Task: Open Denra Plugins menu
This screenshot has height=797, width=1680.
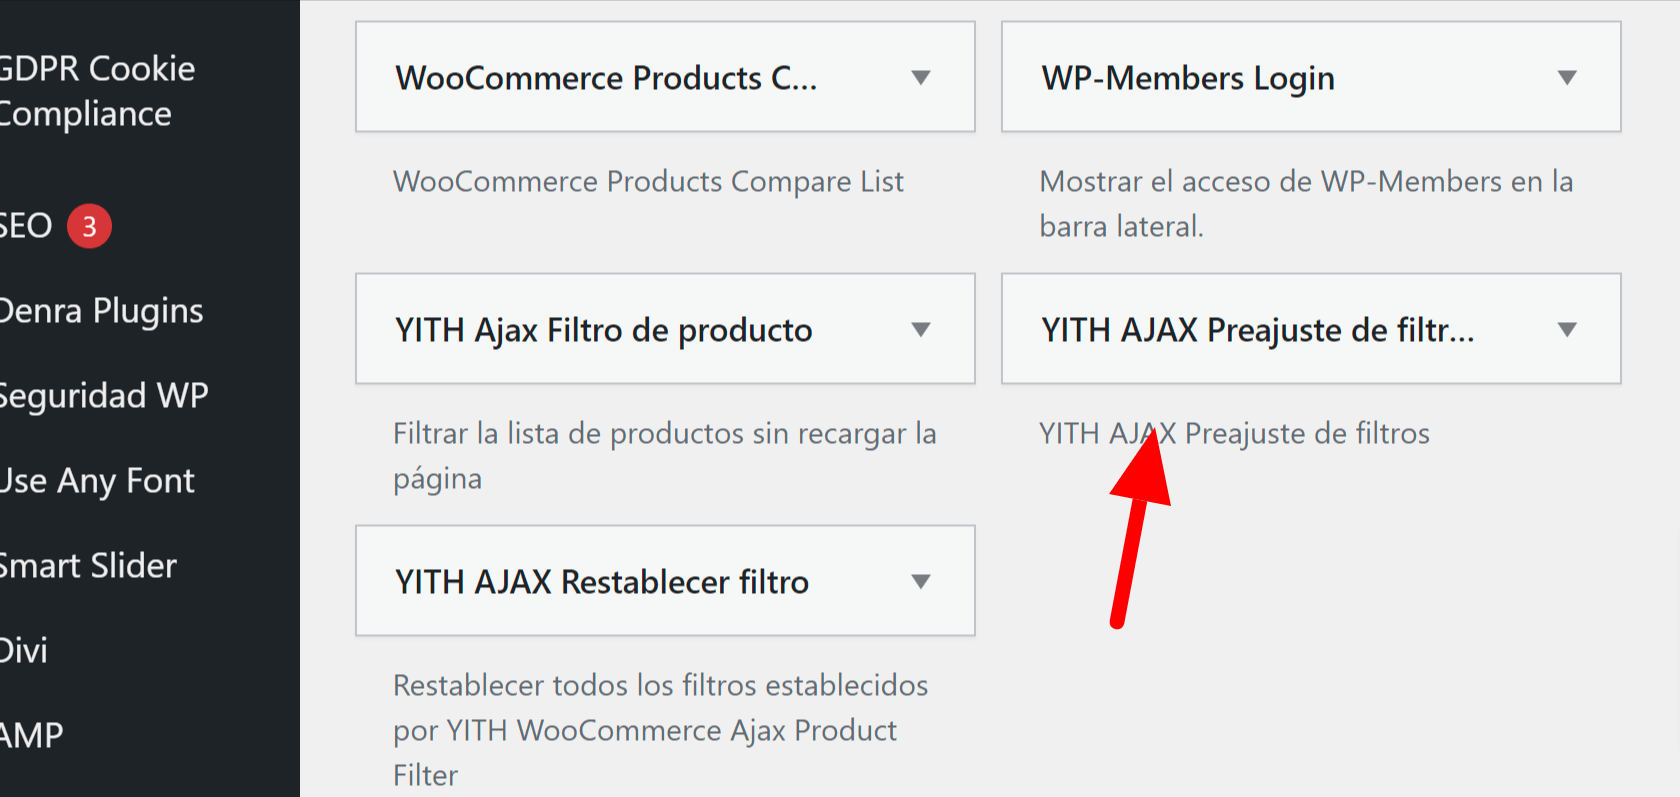Action: [101, 311]
